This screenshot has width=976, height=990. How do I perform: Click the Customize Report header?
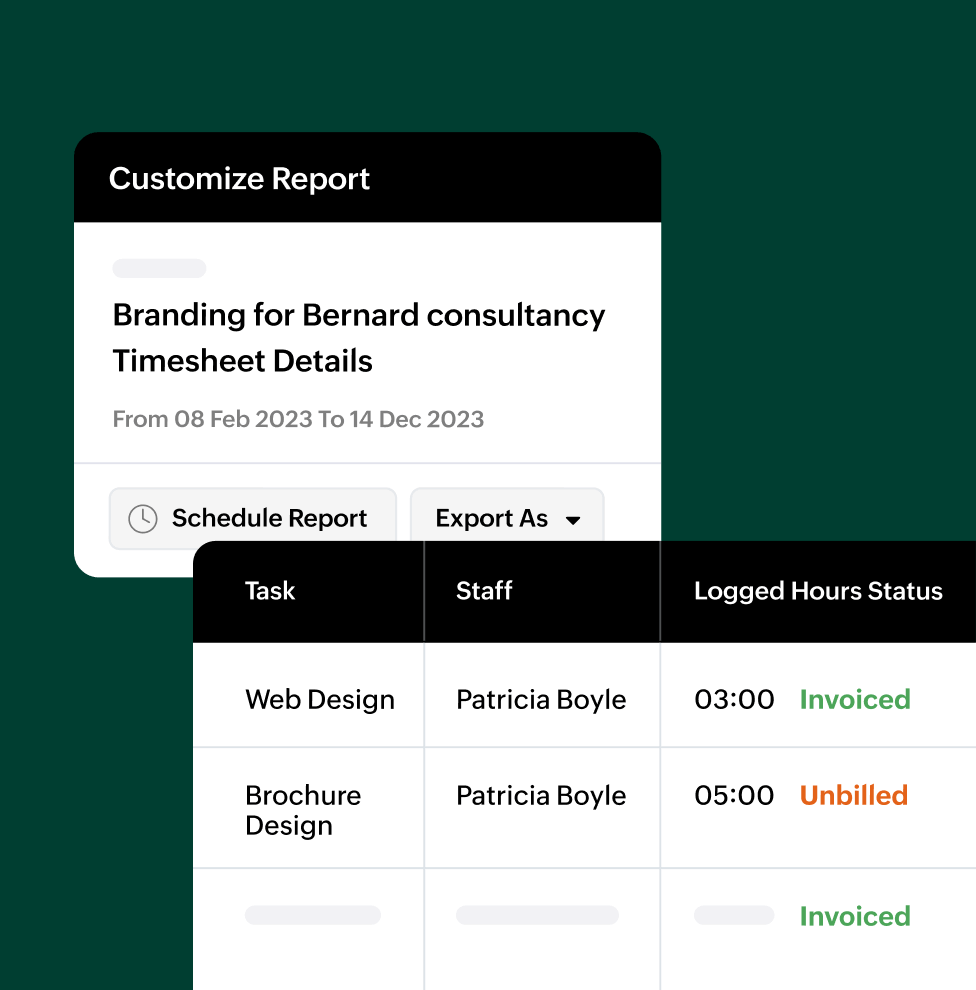240,178
